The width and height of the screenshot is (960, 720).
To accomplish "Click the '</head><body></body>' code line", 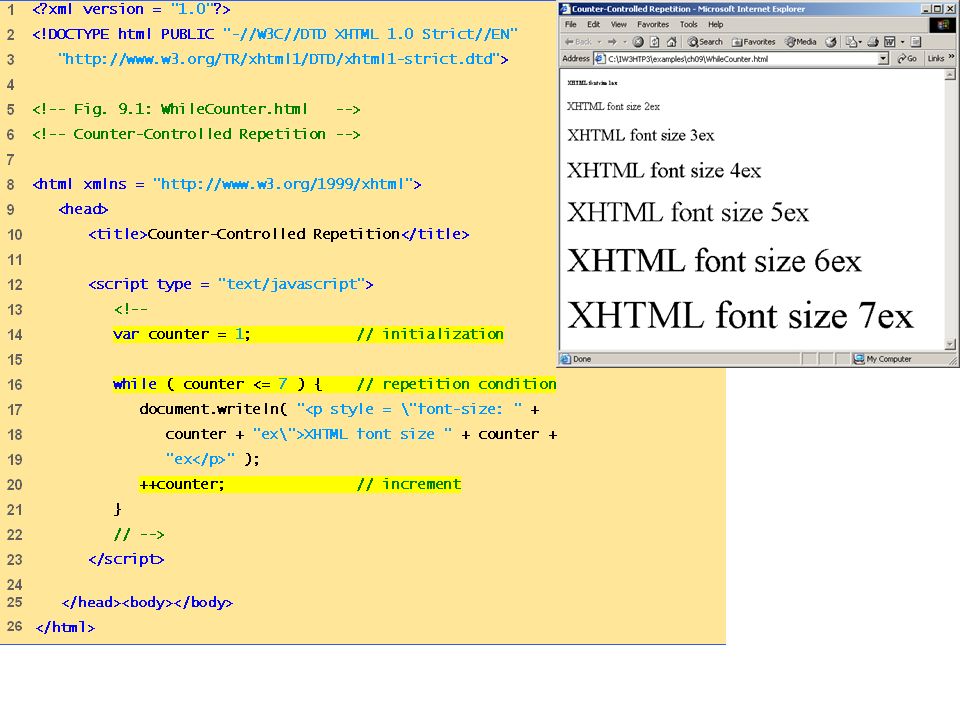I will click(147, 602).
